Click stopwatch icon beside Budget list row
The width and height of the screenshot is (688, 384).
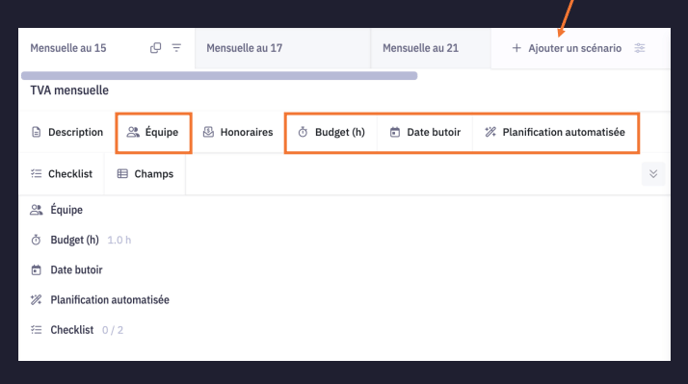pos(36,240)
